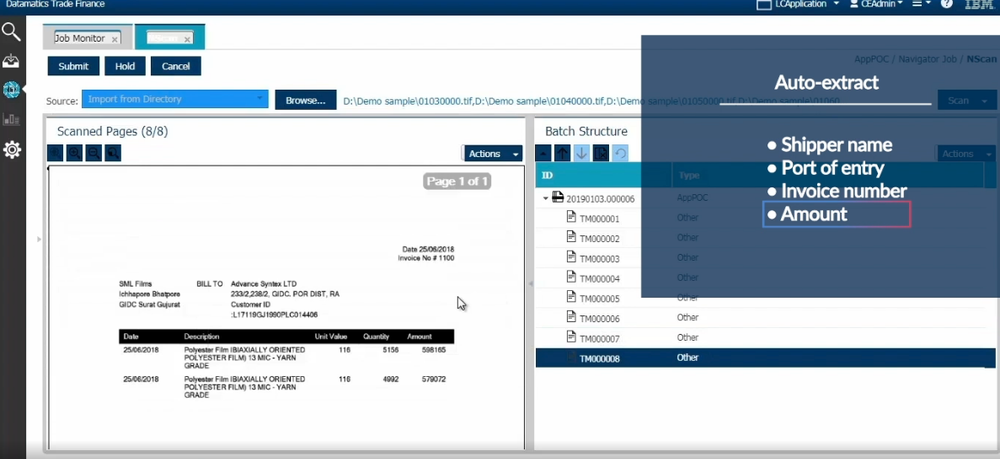Image resolution: width=1000 pixels, height=459 pixels.
Task: Click the zoom in magnifier above scanned page
Action: (75, 153)
